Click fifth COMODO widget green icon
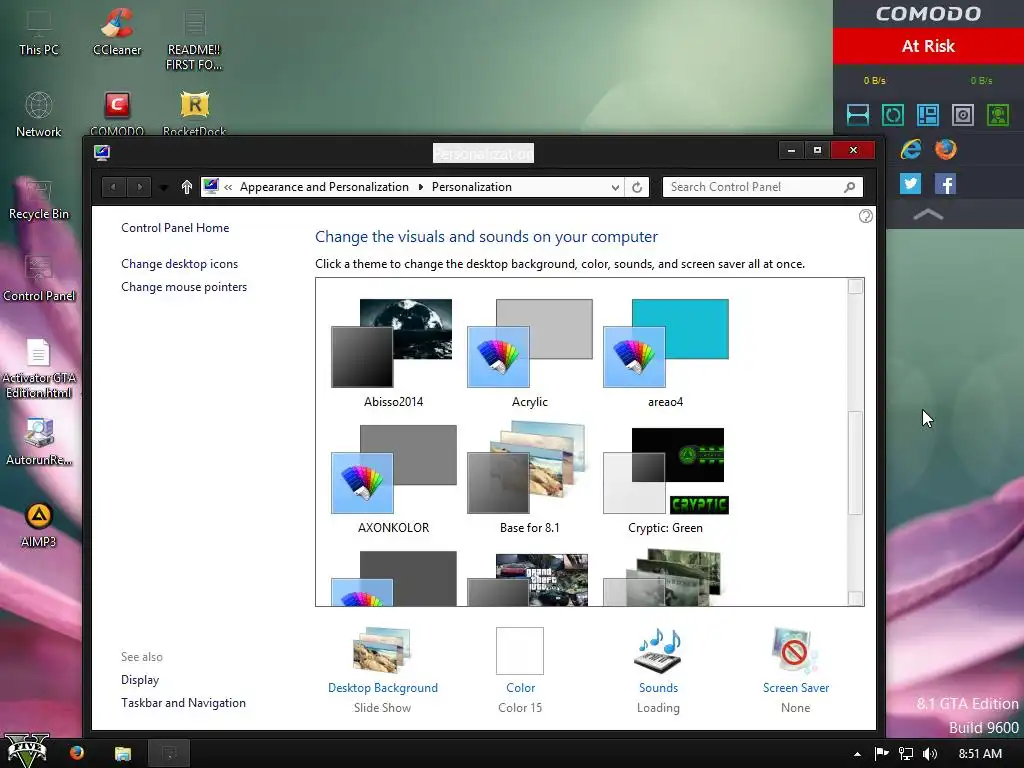This screenshot has height=768, width=1024. click(998, 115)
